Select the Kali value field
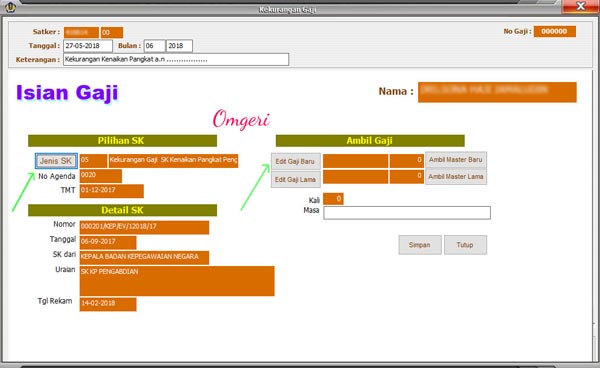 (333, 199)
